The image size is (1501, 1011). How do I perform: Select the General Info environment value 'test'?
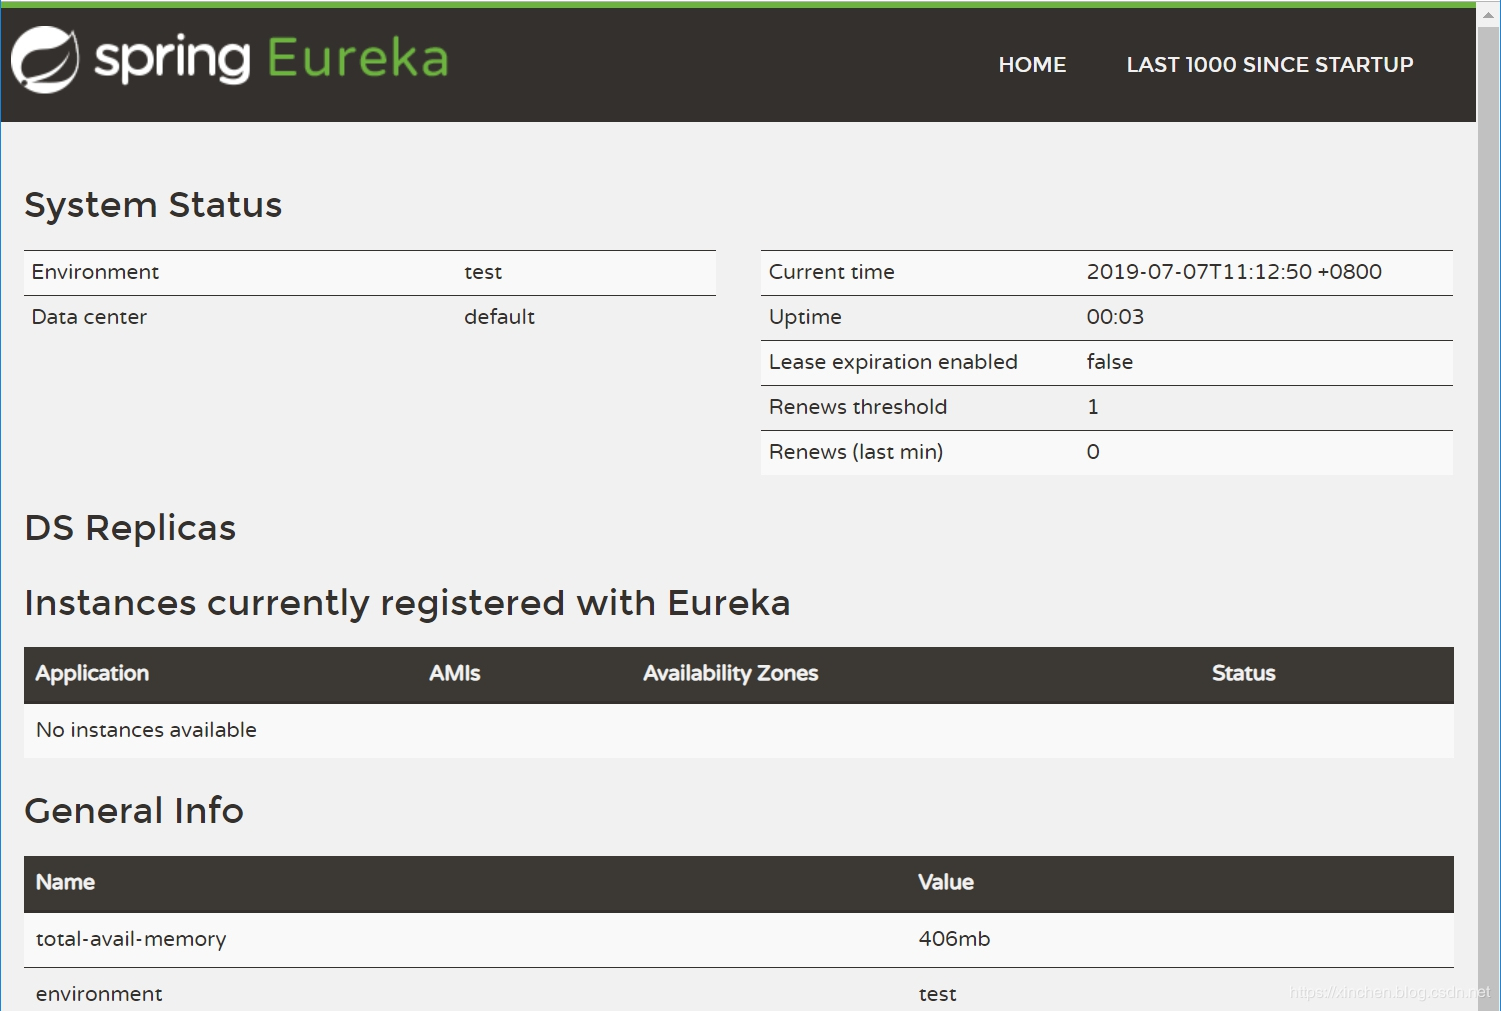pos(937,994)
